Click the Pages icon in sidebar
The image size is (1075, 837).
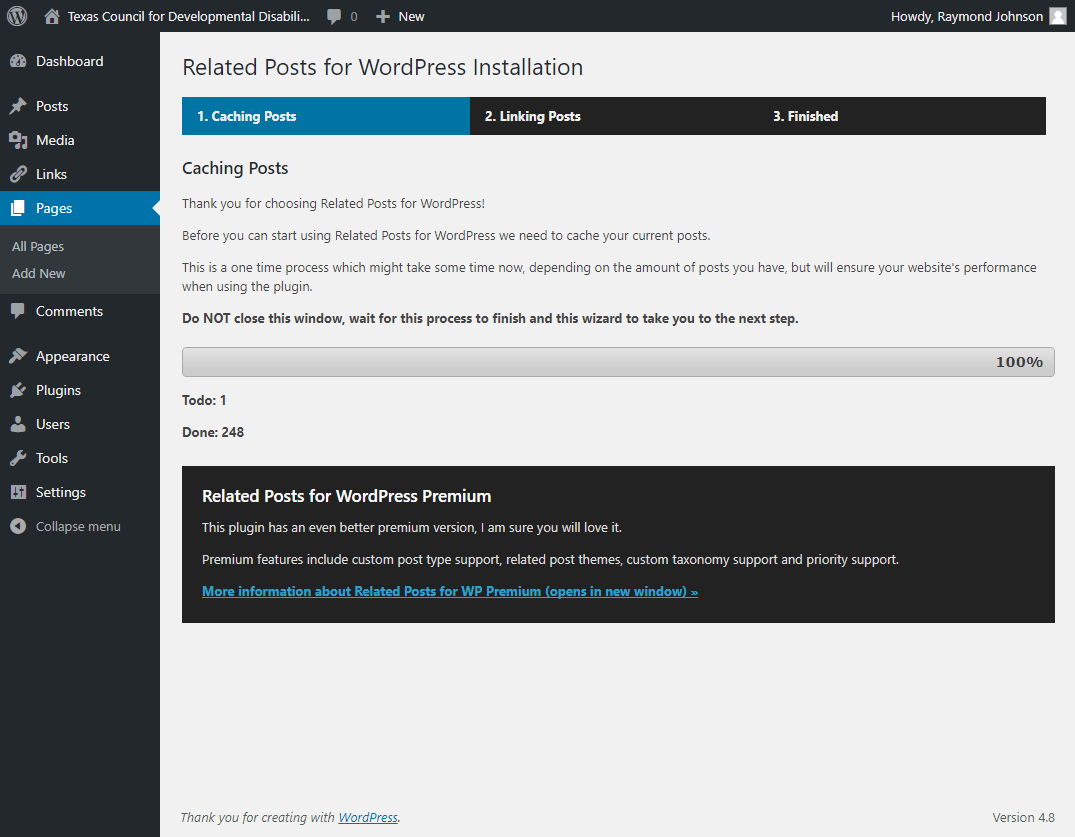click(x=18, y=208)
